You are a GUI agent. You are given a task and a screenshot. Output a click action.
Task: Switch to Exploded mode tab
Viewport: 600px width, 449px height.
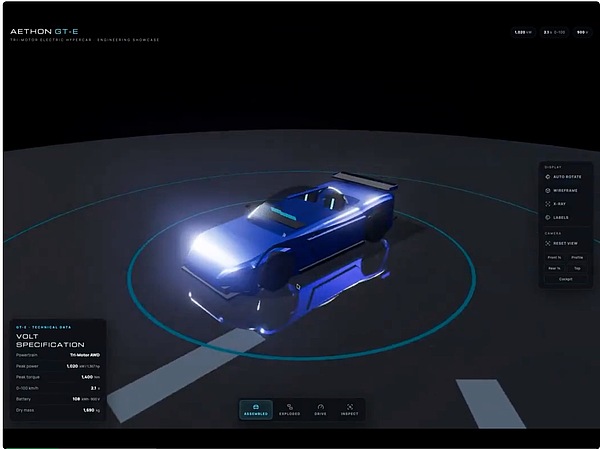289,410
